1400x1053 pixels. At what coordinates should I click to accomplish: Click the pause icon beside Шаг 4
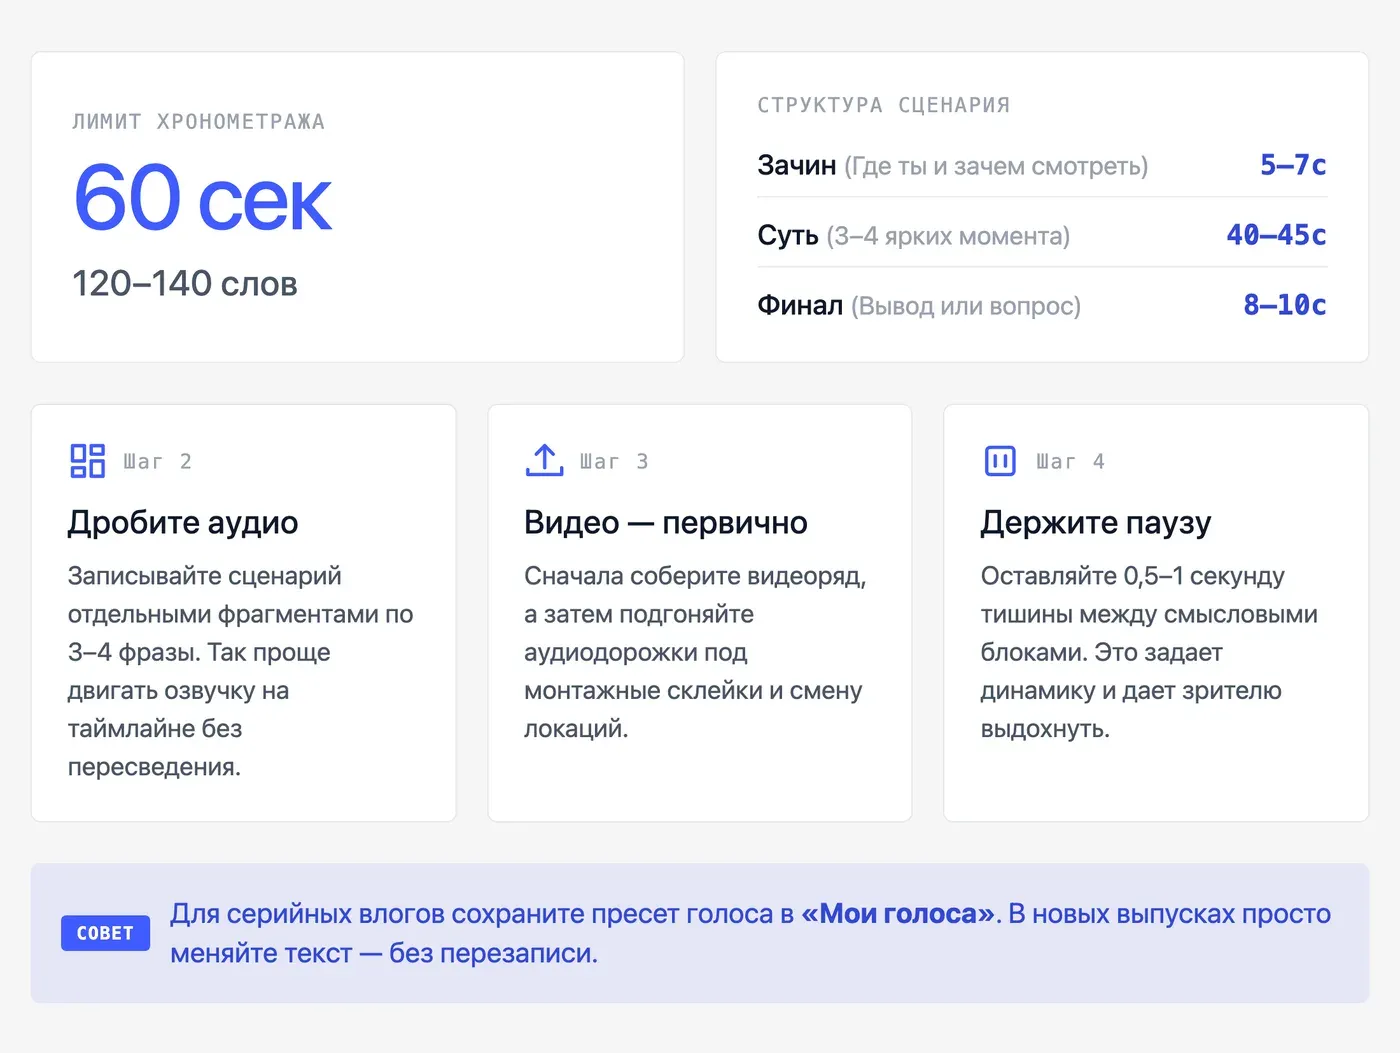[1000, 461]
